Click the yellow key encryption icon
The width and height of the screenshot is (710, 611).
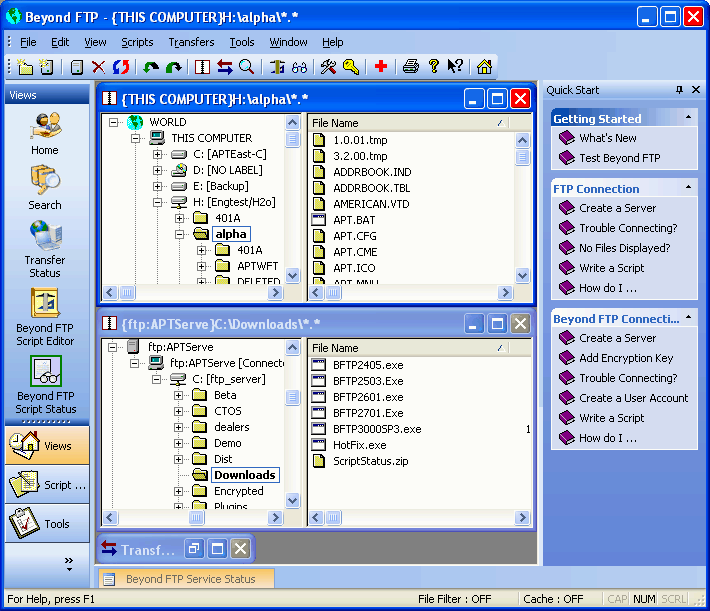(x=351, y=67)
